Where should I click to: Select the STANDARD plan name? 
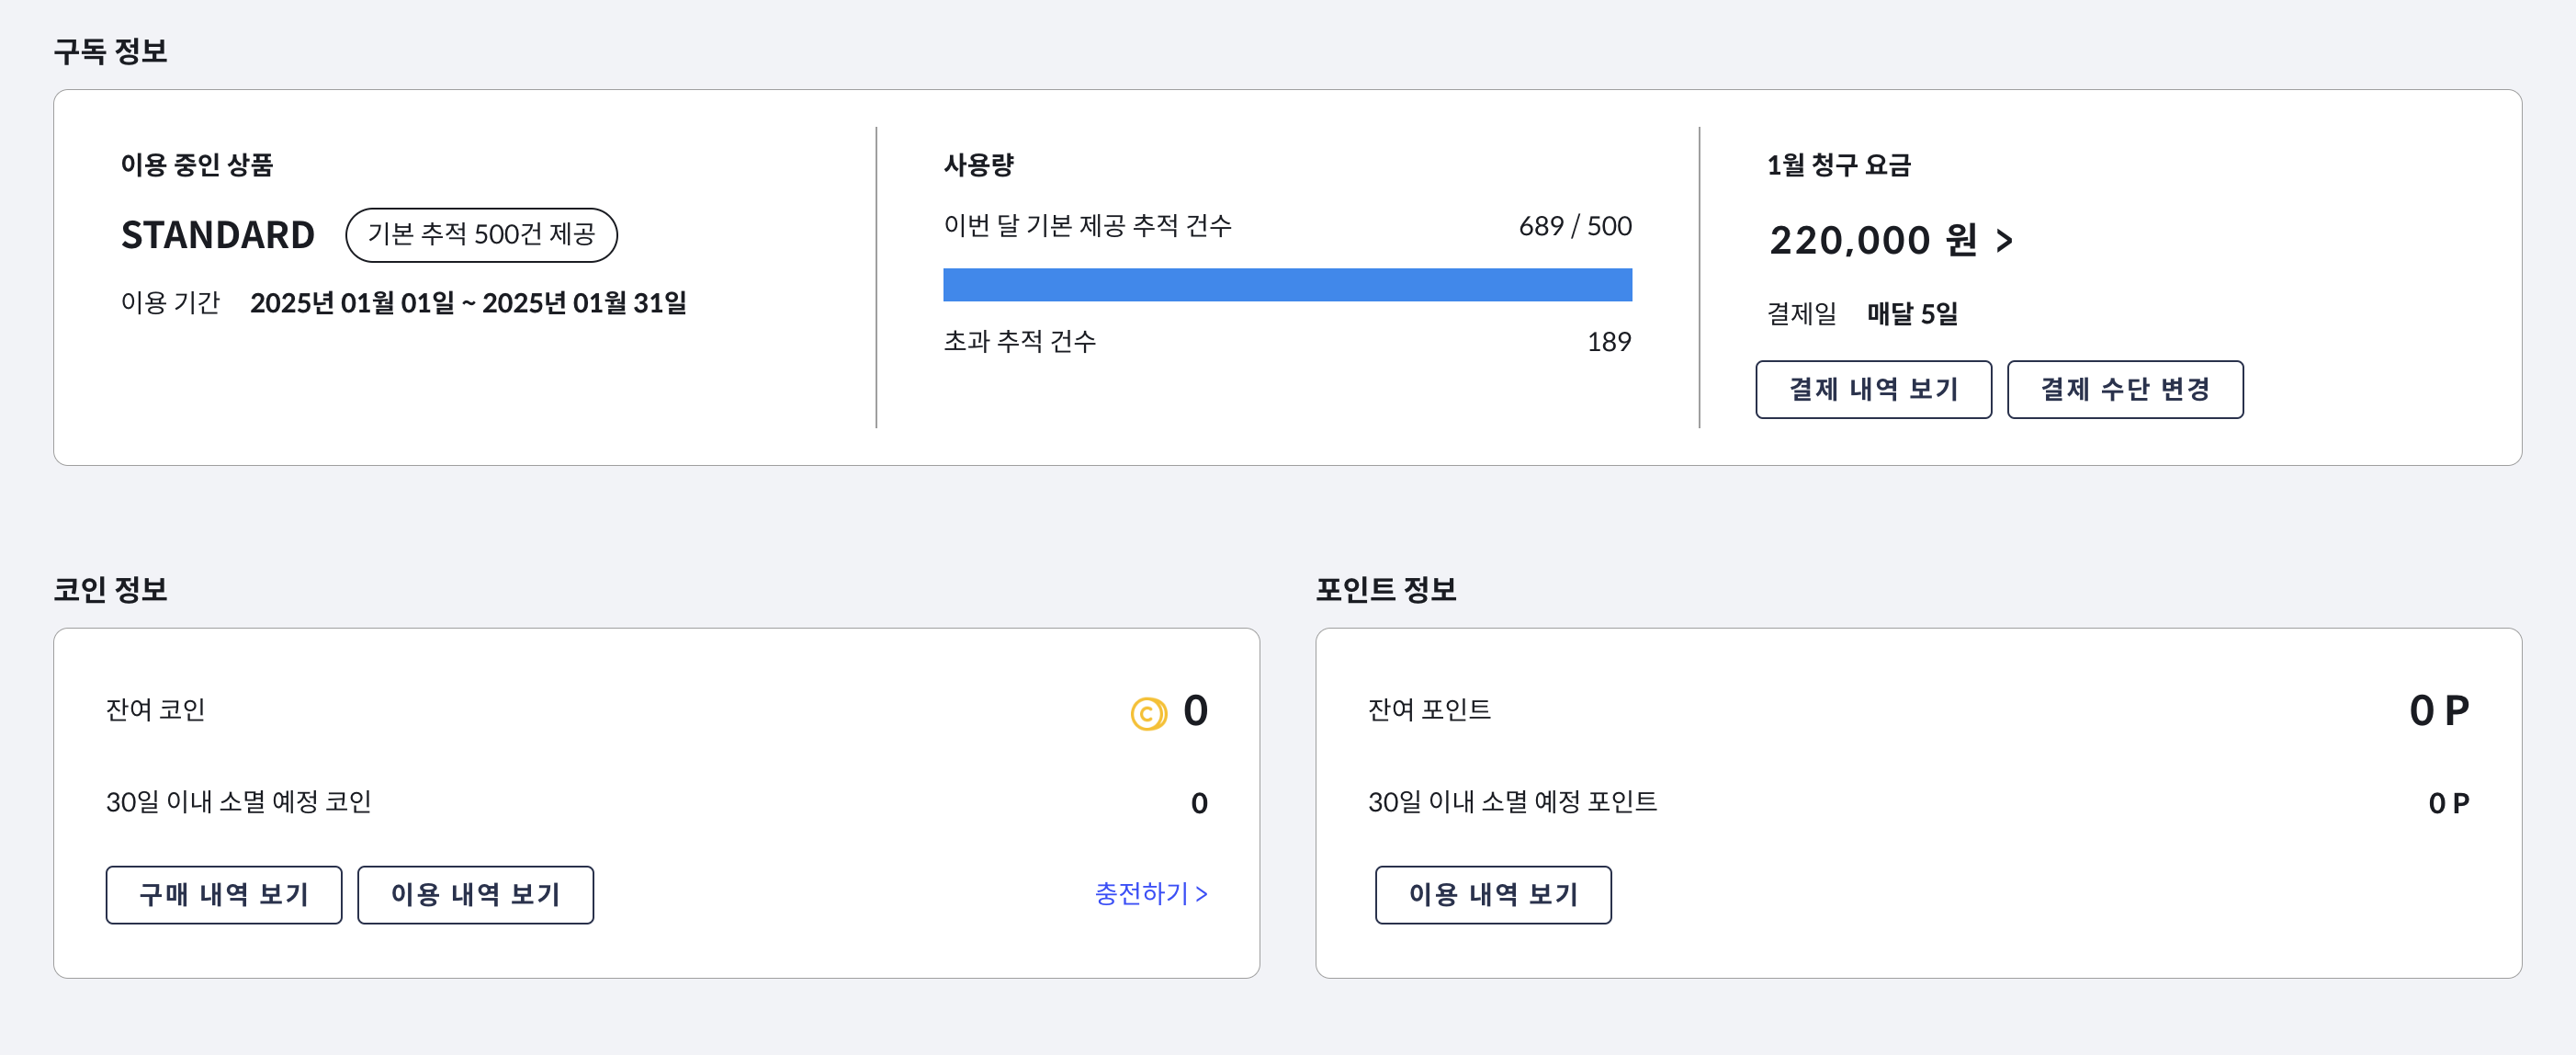click(x=218, y=235)
